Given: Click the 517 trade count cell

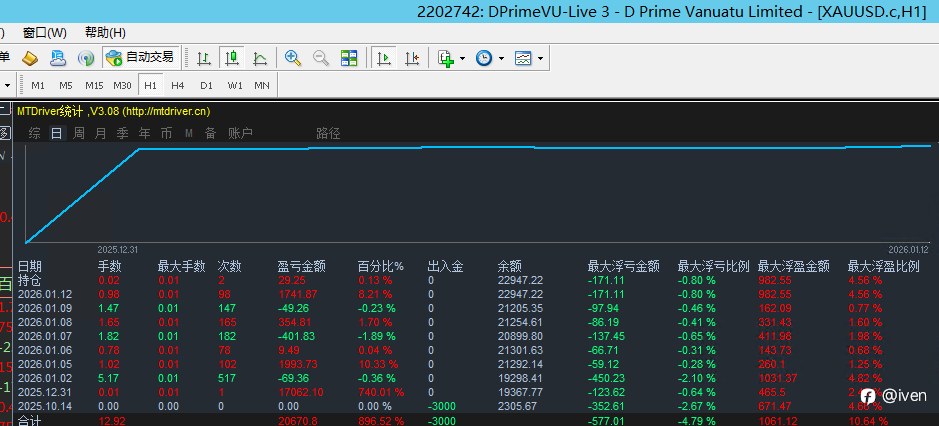Looking at the screenshot, I should [226, 378].
